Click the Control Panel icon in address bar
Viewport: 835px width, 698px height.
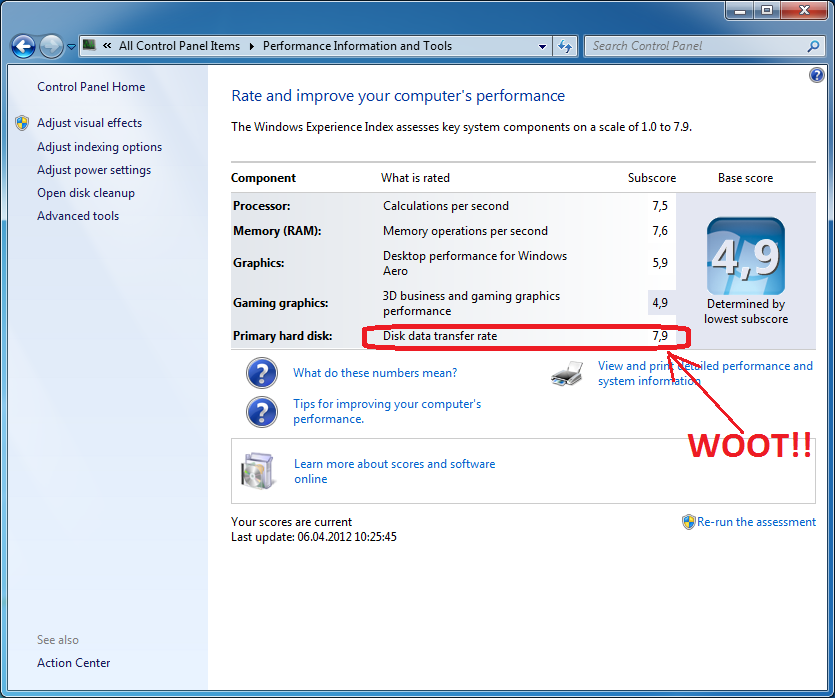pyautogui.click(x=89, y=45)
